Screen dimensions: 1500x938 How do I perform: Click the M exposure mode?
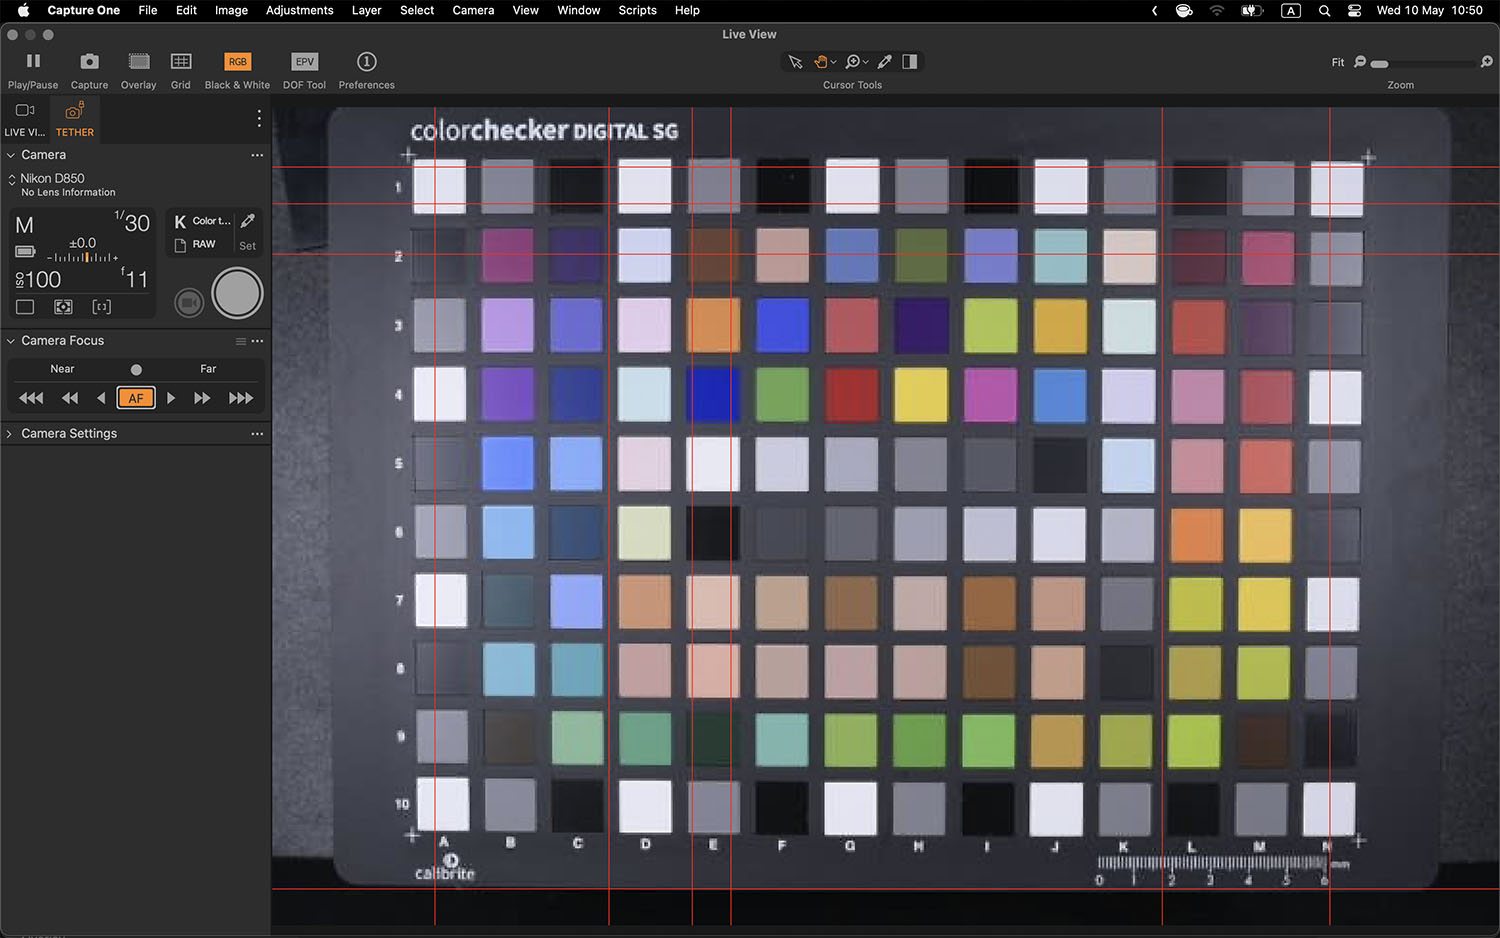tap(25, 226)
